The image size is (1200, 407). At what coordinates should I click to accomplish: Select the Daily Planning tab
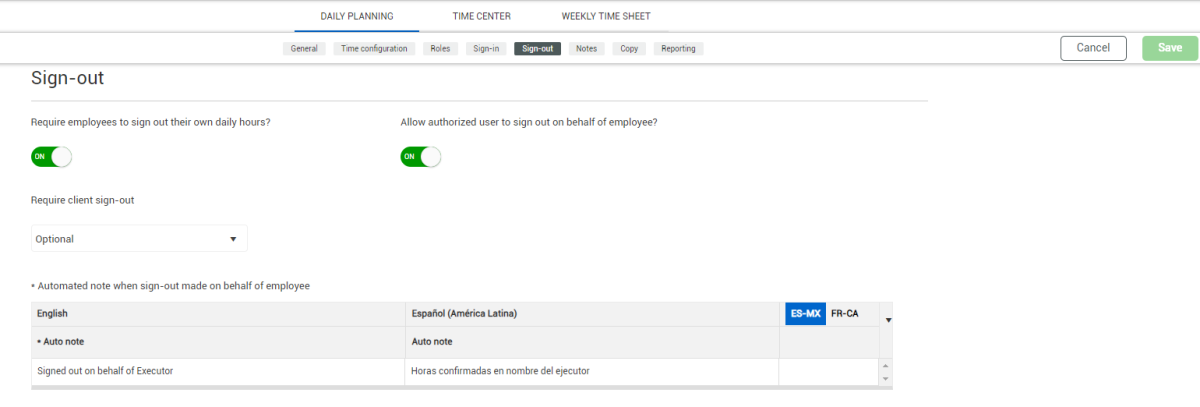(x=356, y=16)
